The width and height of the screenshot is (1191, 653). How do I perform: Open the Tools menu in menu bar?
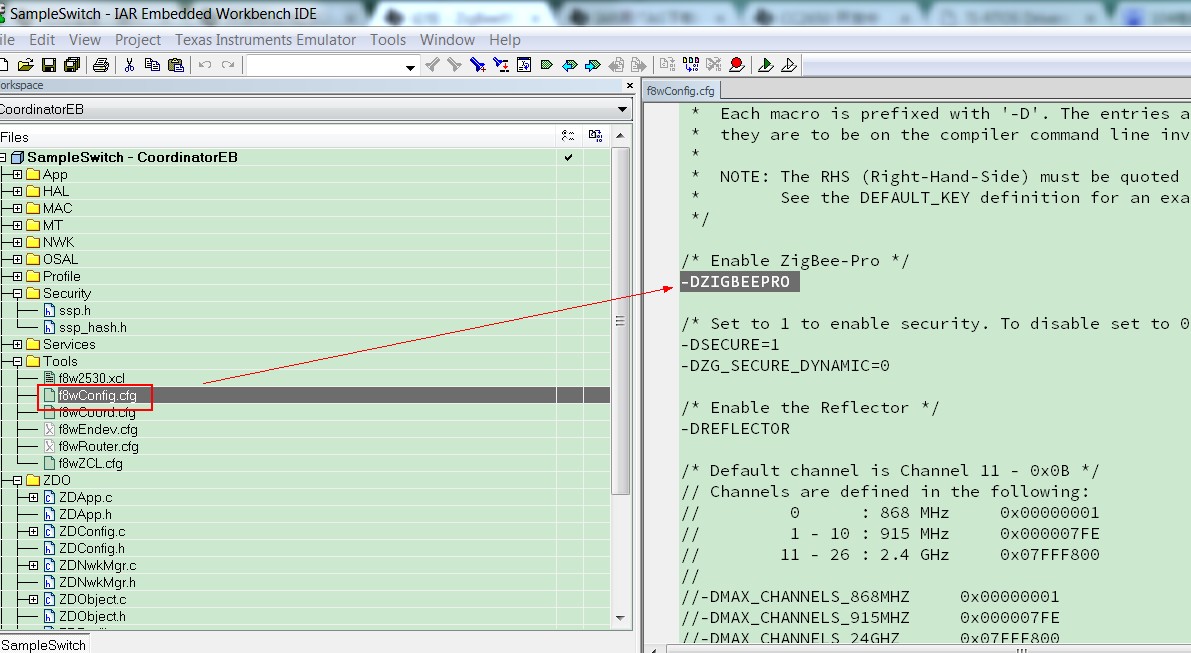coord(388,39)
